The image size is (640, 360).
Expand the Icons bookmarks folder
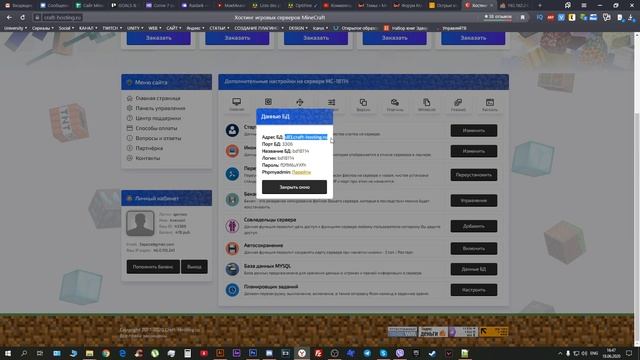(320, 28)
